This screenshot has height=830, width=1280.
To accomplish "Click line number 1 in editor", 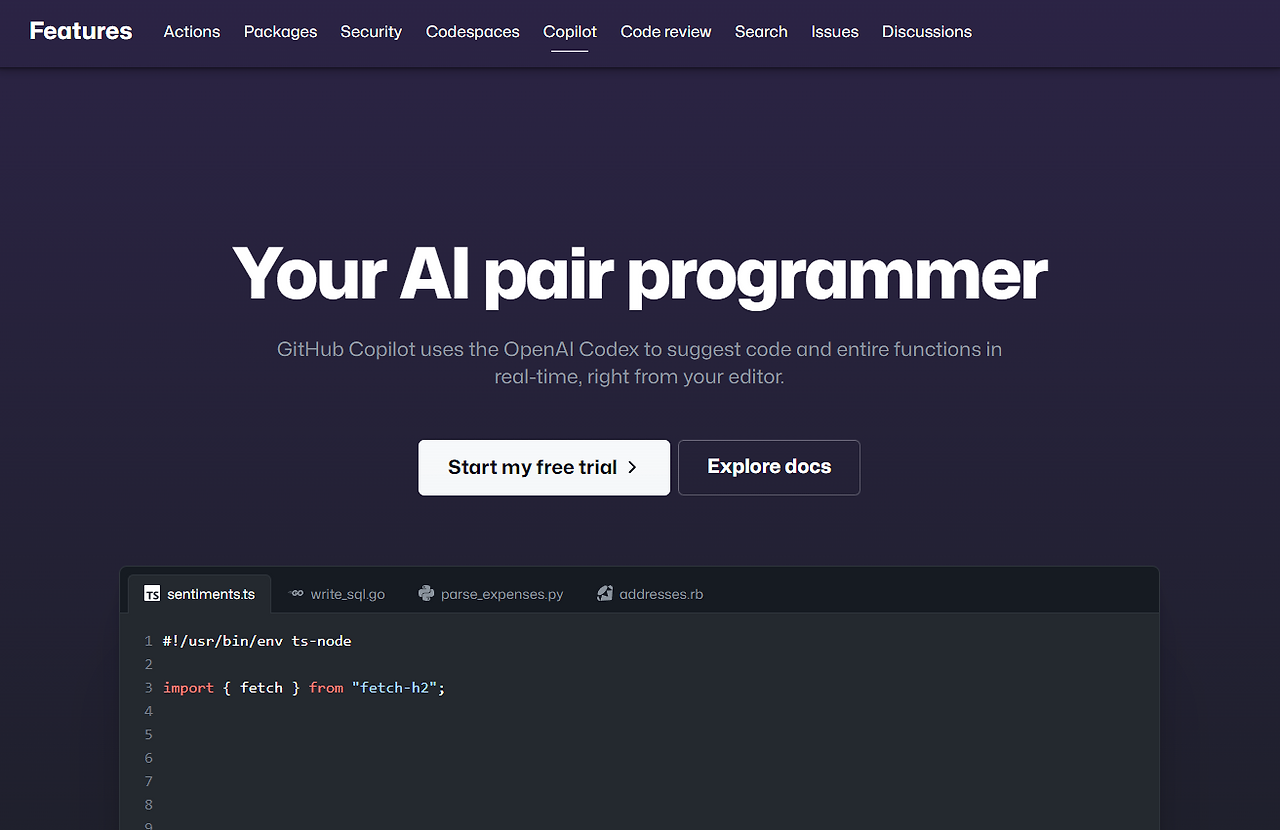I will click(x=148, y=641).
